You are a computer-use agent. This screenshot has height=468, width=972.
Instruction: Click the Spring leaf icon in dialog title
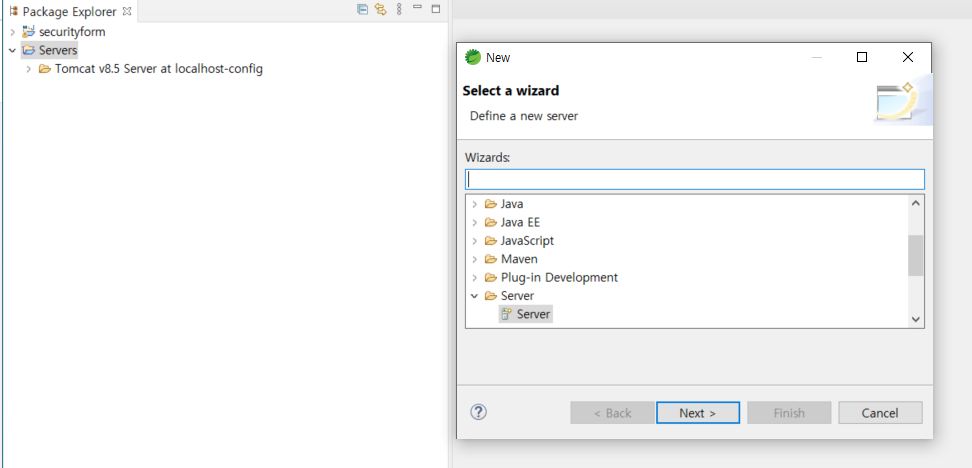(473, 57)
